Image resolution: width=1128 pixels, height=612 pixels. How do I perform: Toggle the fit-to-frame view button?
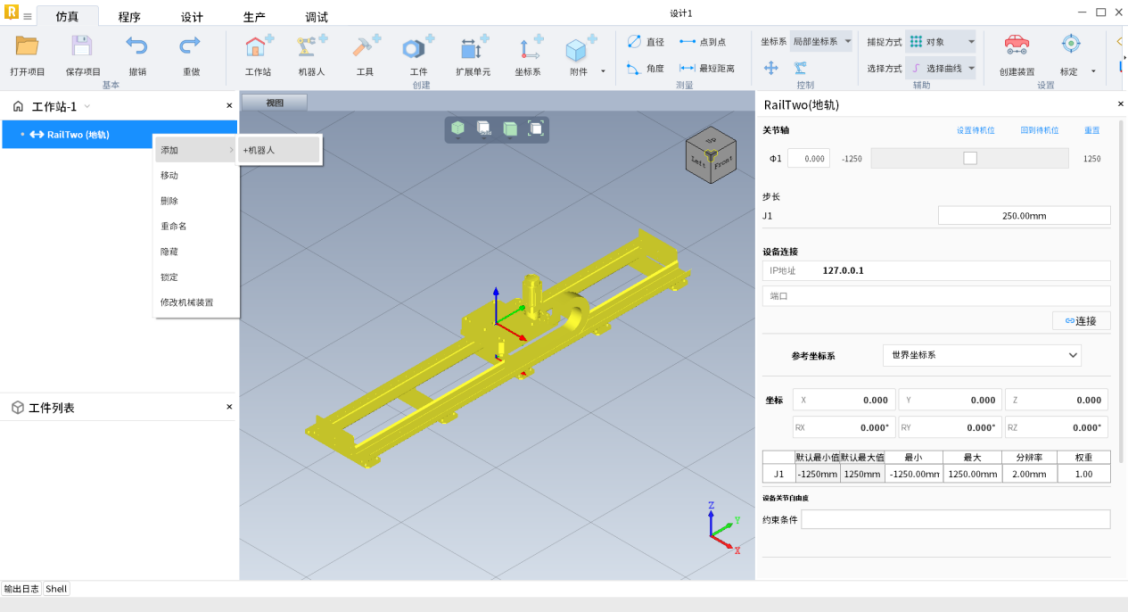tap(536, 128)
